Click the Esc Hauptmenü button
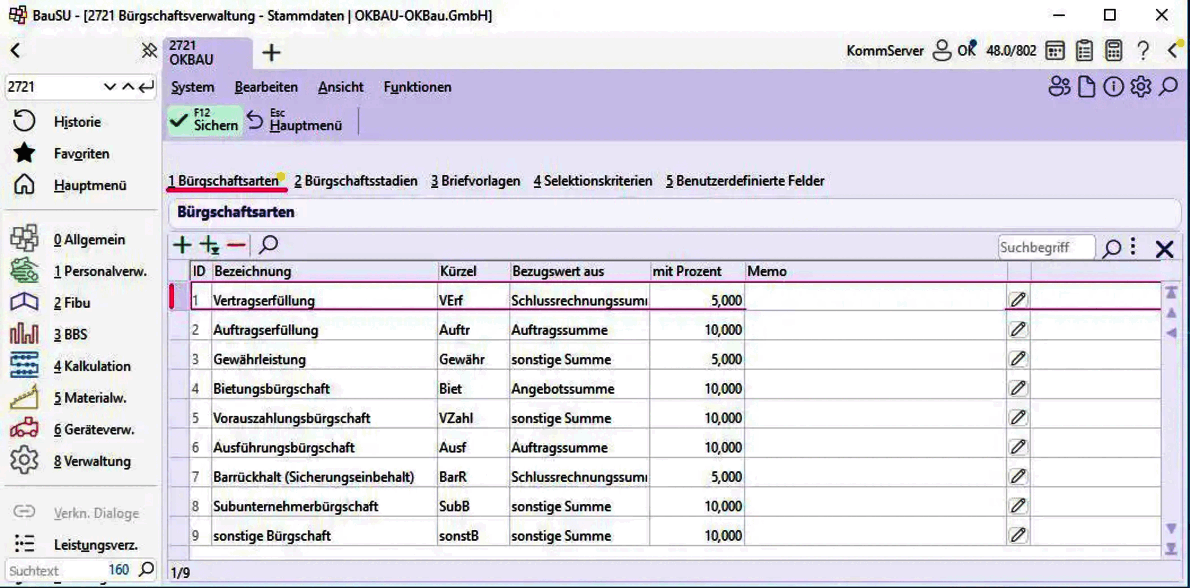This screenshot has height=588, width=1190. coord(296,120)
